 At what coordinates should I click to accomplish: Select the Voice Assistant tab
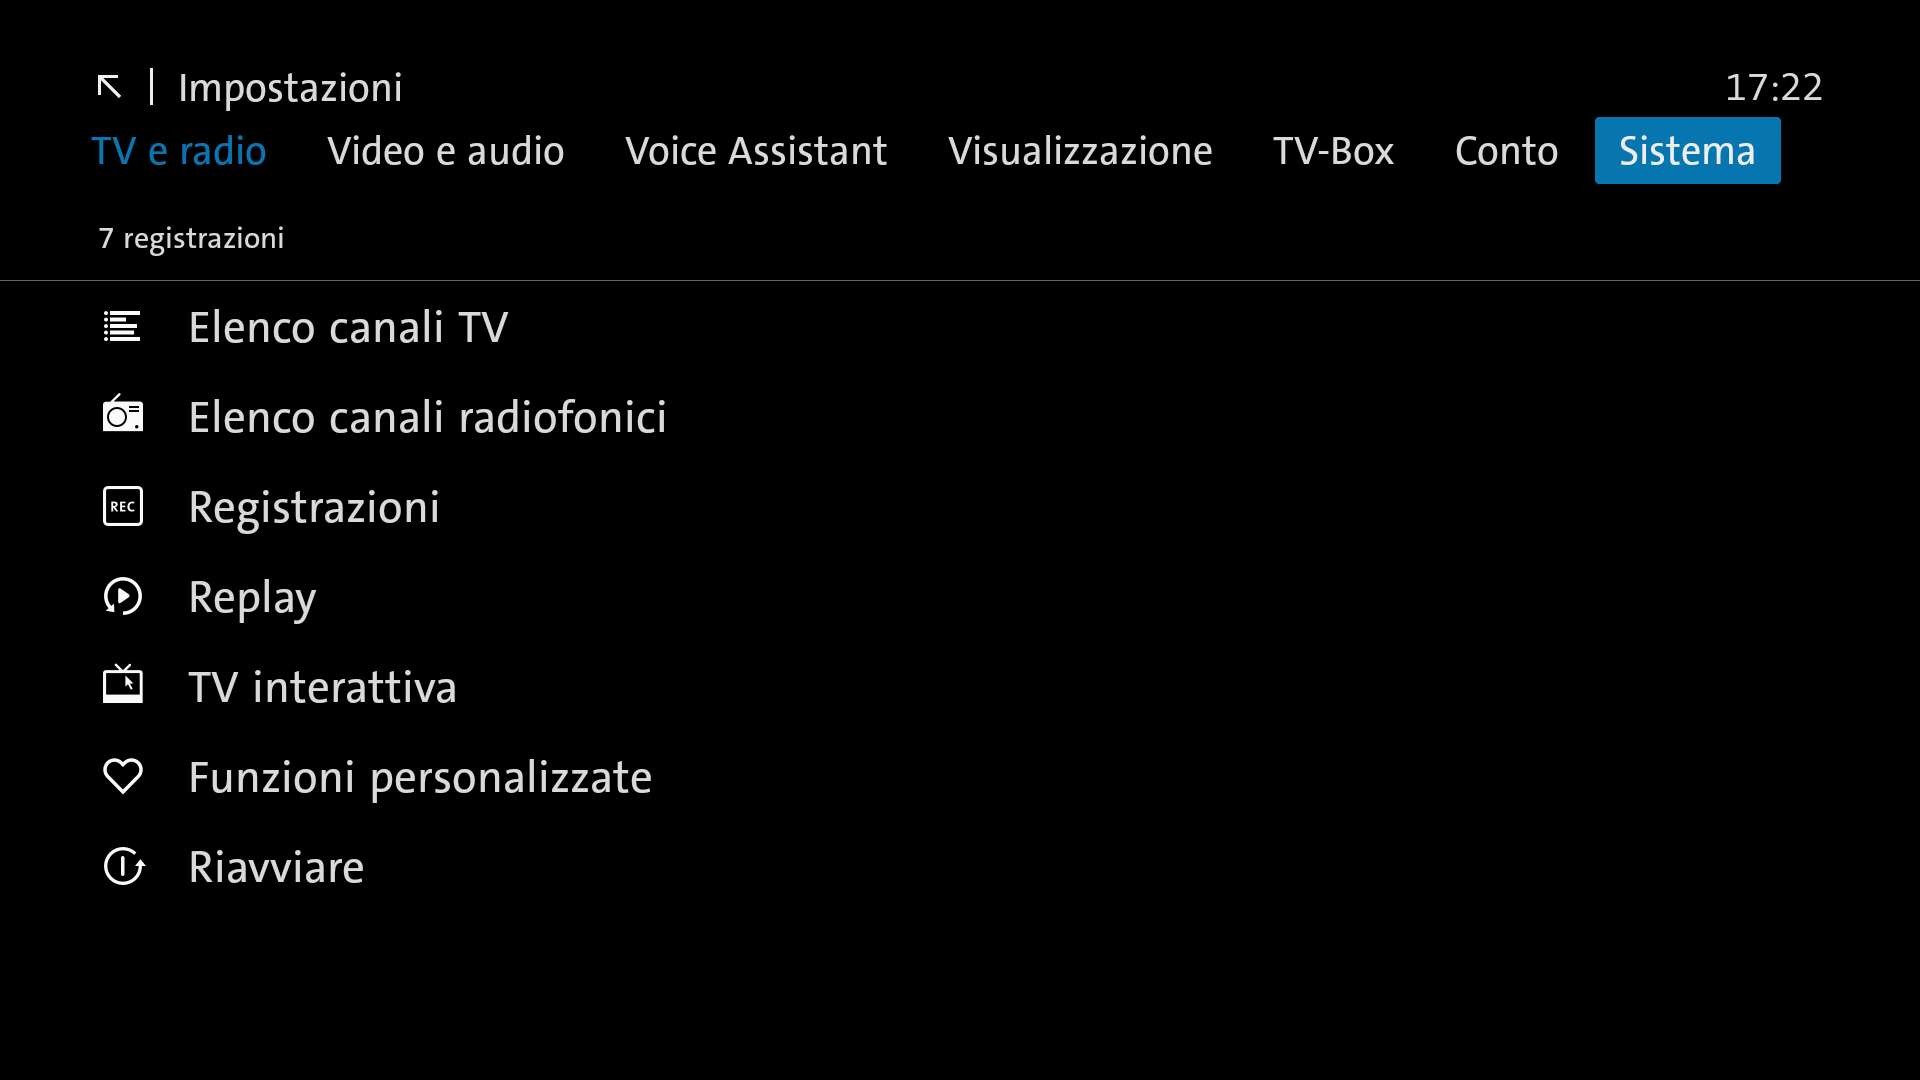[756, 151]
